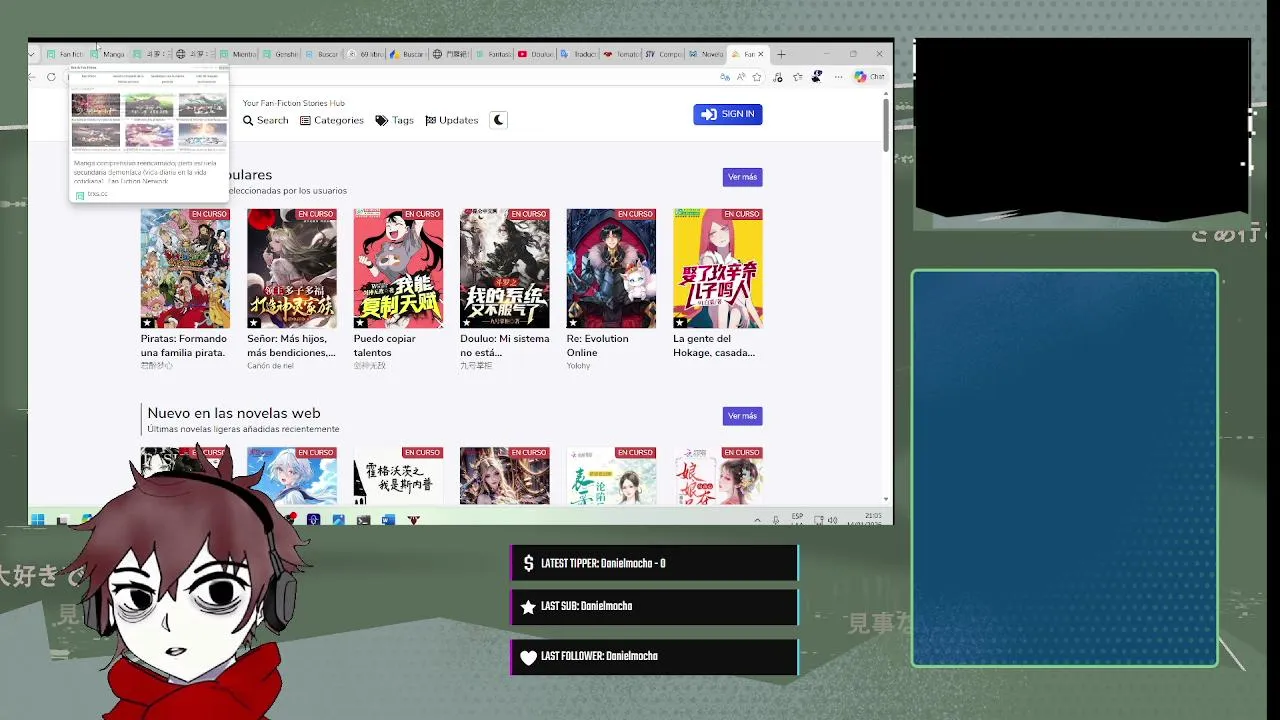Screen dimensions: 1280x720
Task: Click the star icon on La gente del Hokage cover
Action: [680, 323]
